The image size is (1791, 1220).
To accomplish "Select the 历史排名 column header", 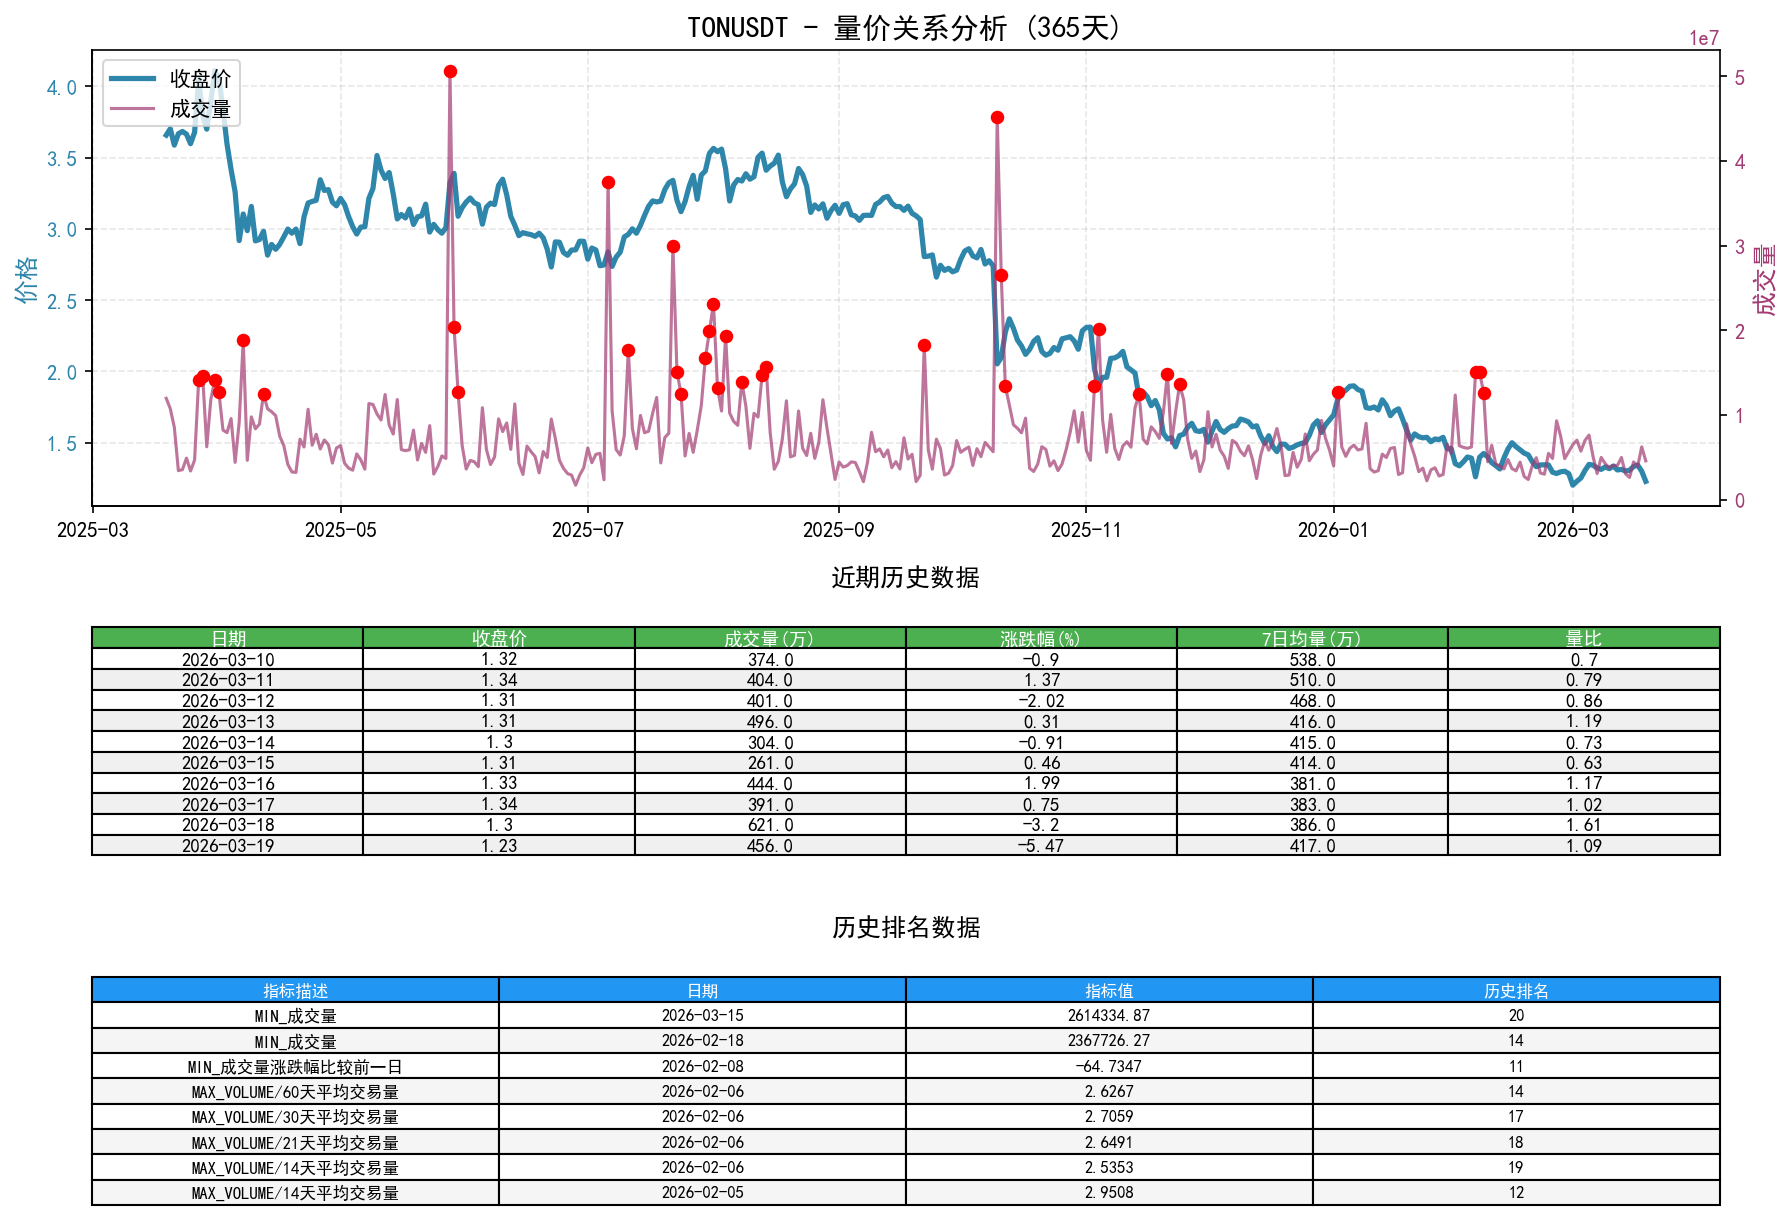I will coord(1516,991).
